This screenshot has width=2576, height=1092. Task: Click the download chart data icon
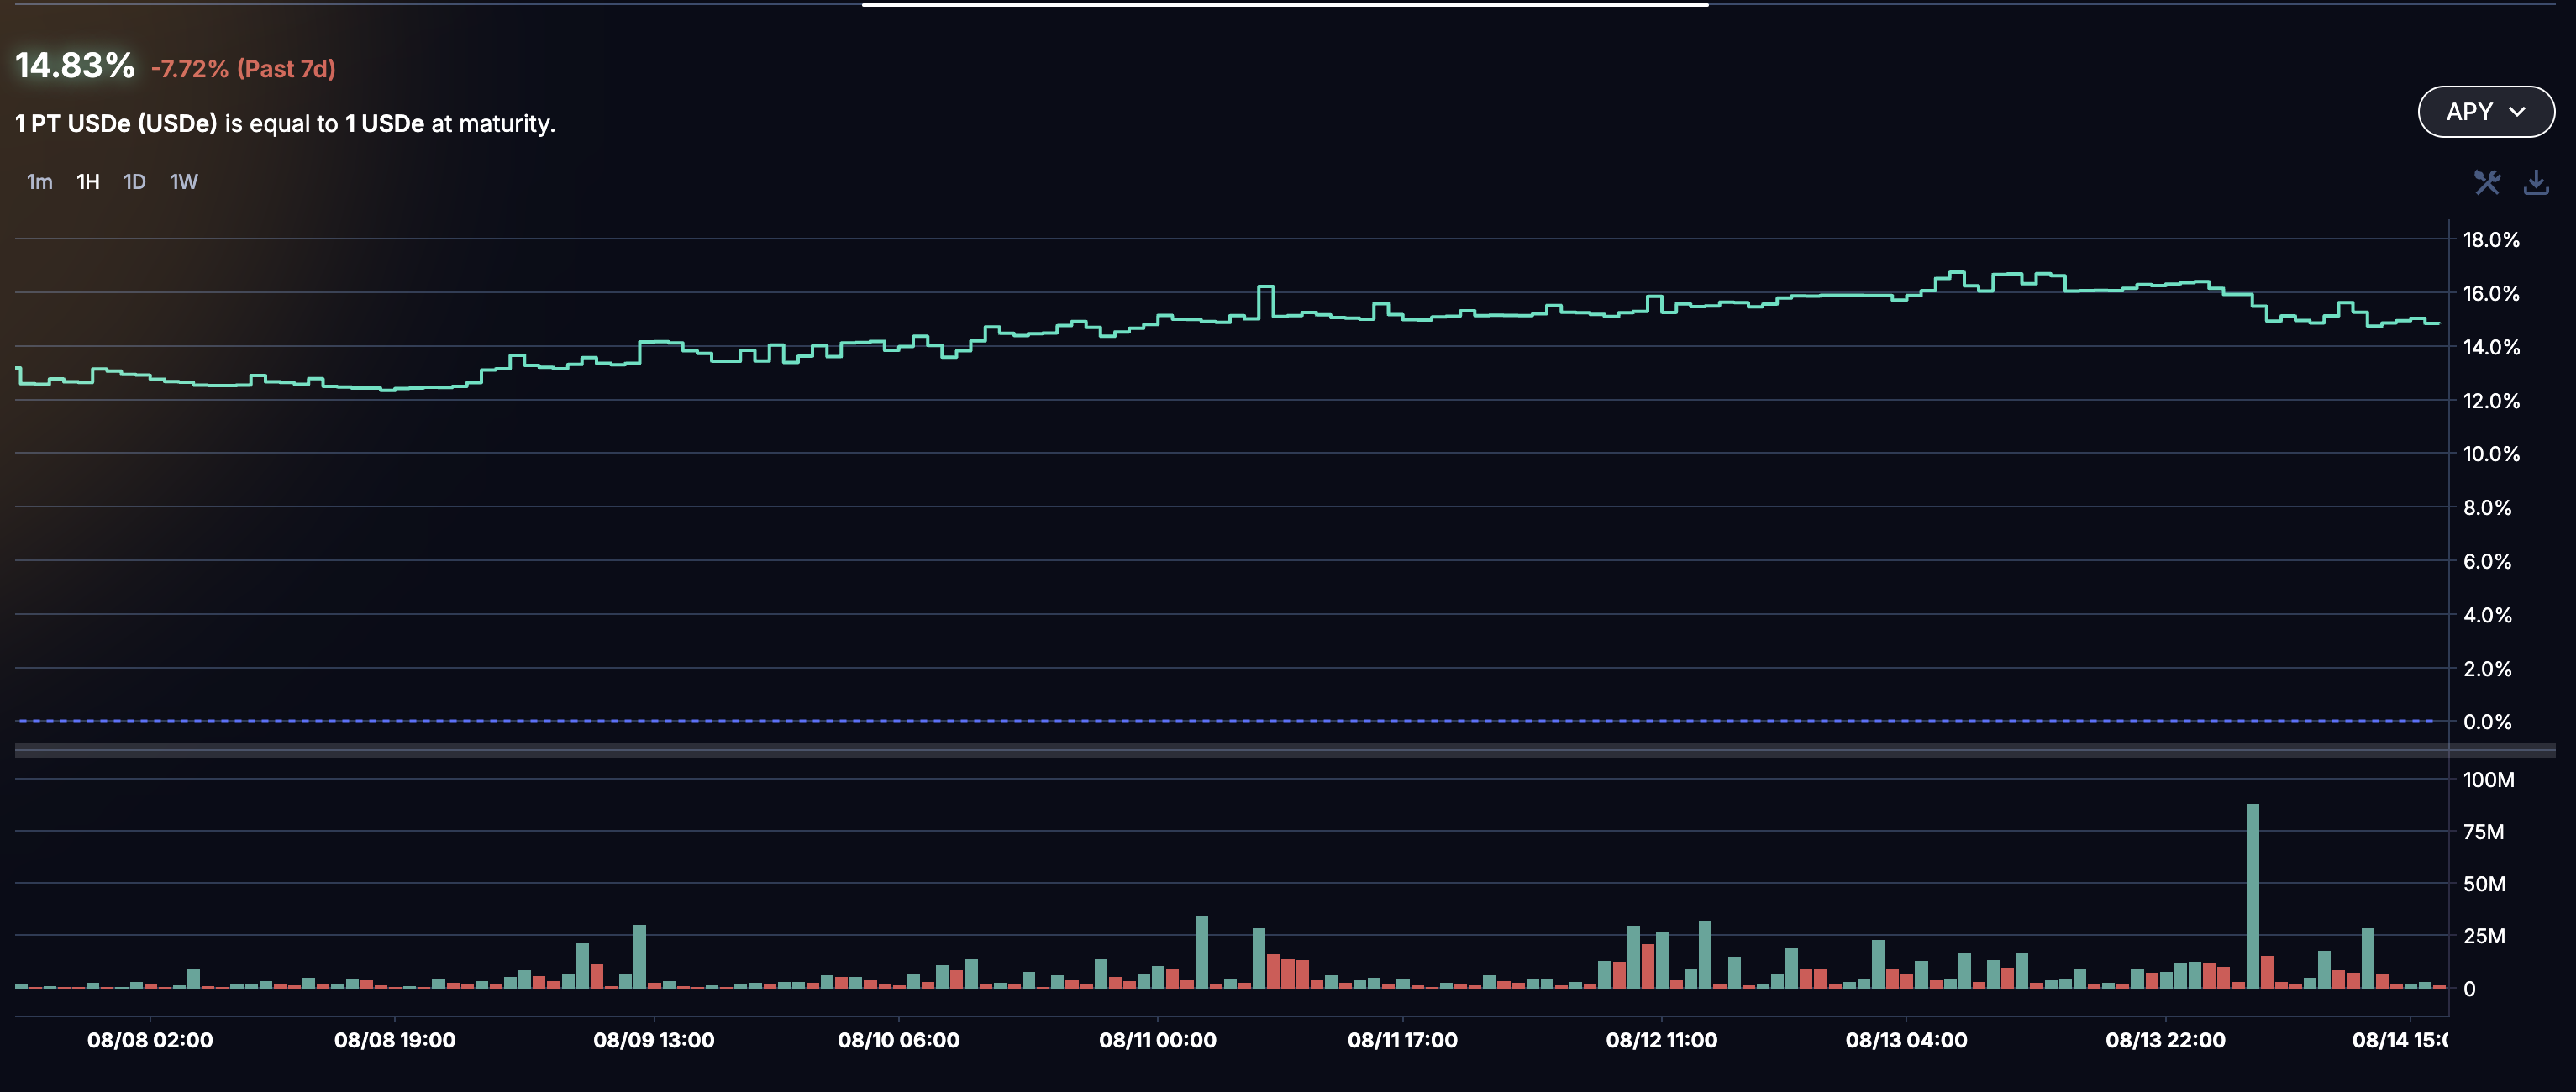click(x=2536, y=182)
